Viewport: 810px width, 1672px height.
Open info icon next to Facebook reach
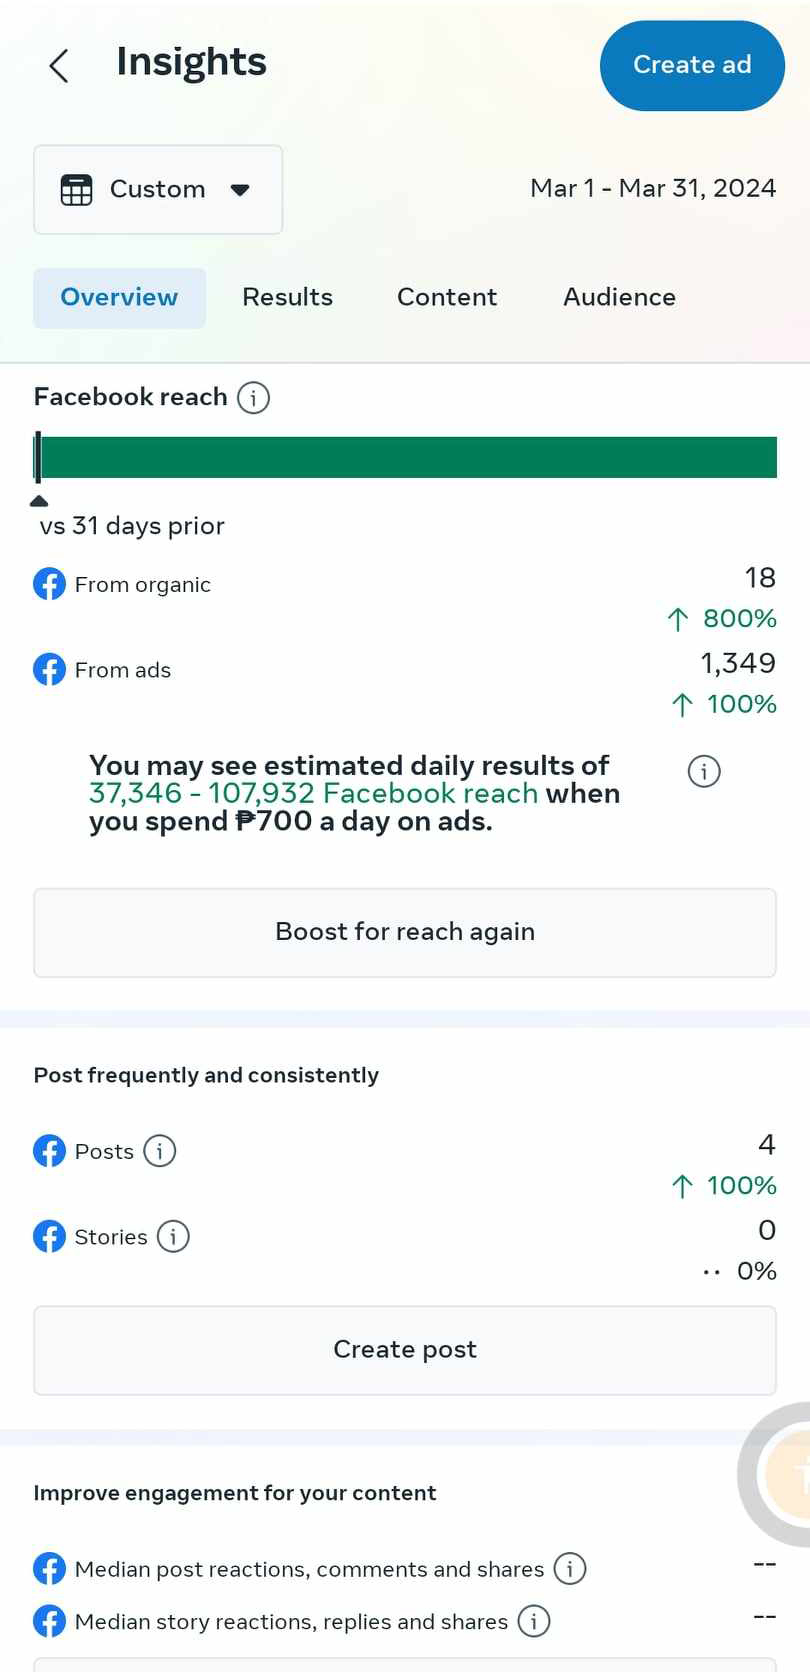(253, 398)
